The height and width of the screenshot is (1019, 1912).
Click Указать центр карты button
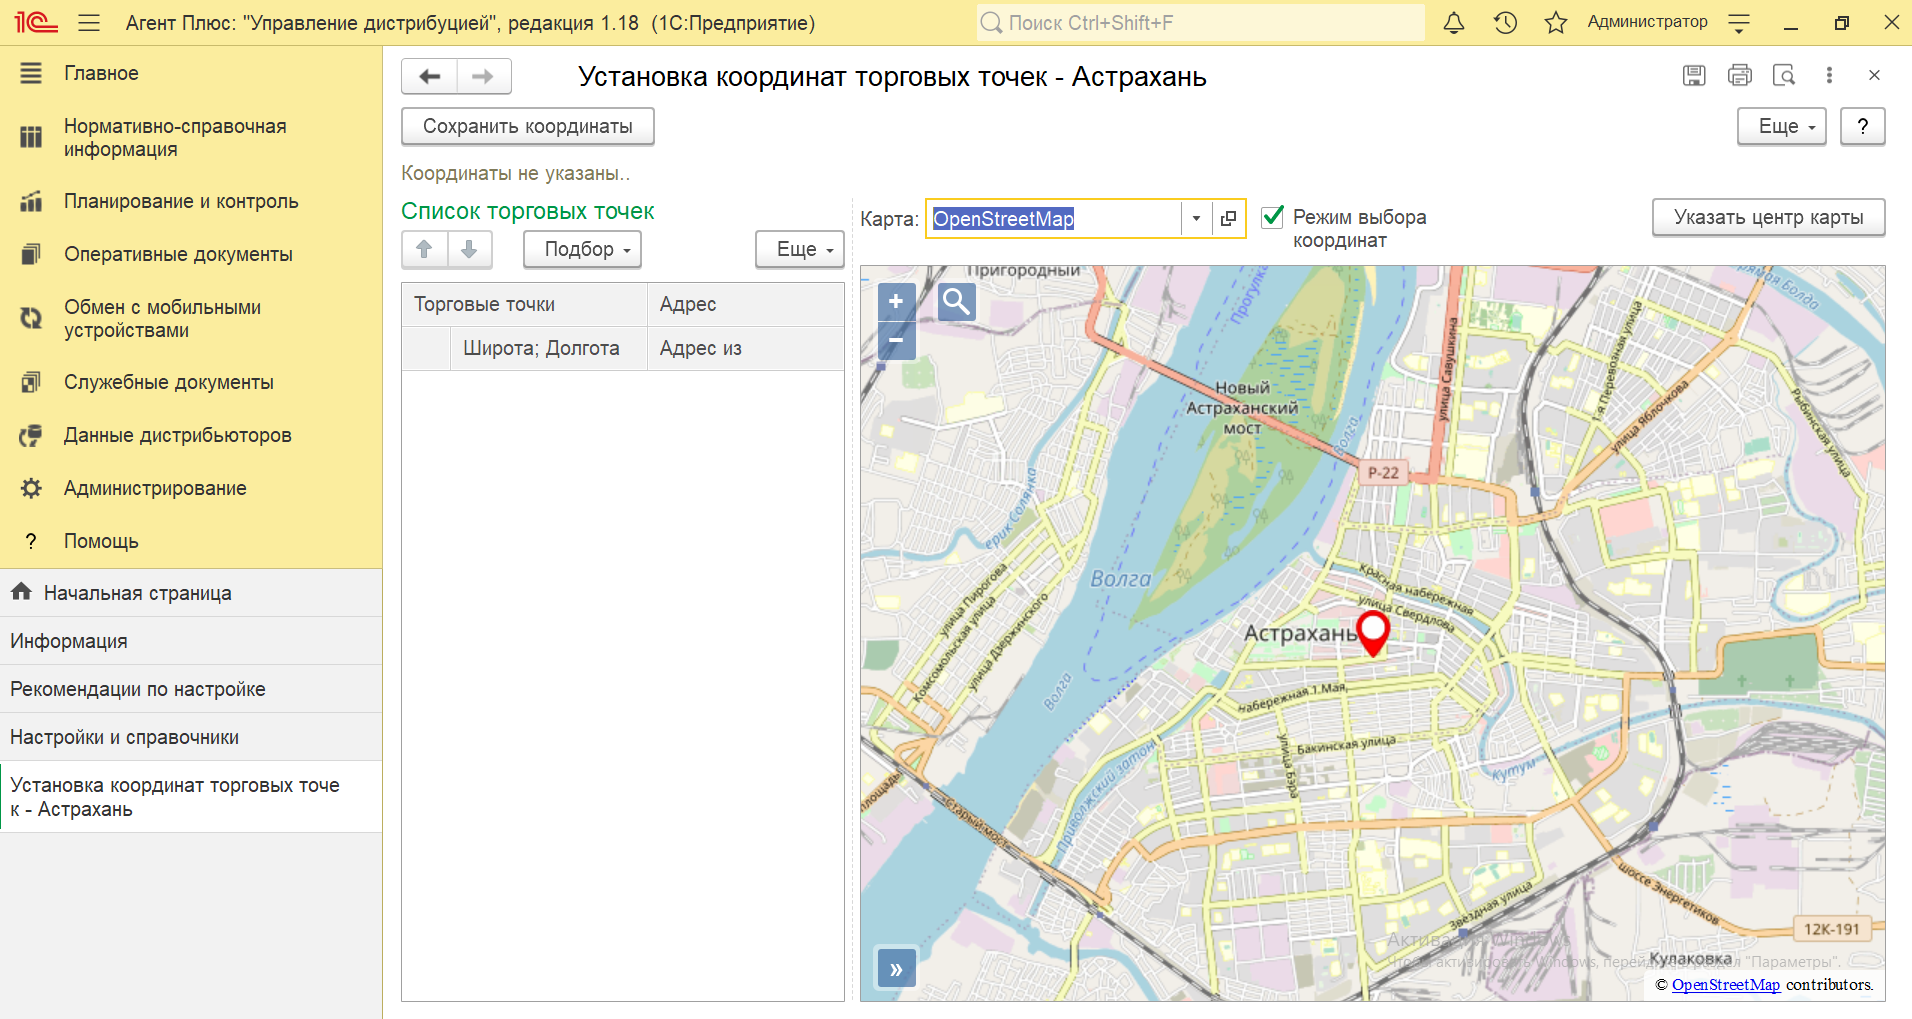(x=1767, y=217)
